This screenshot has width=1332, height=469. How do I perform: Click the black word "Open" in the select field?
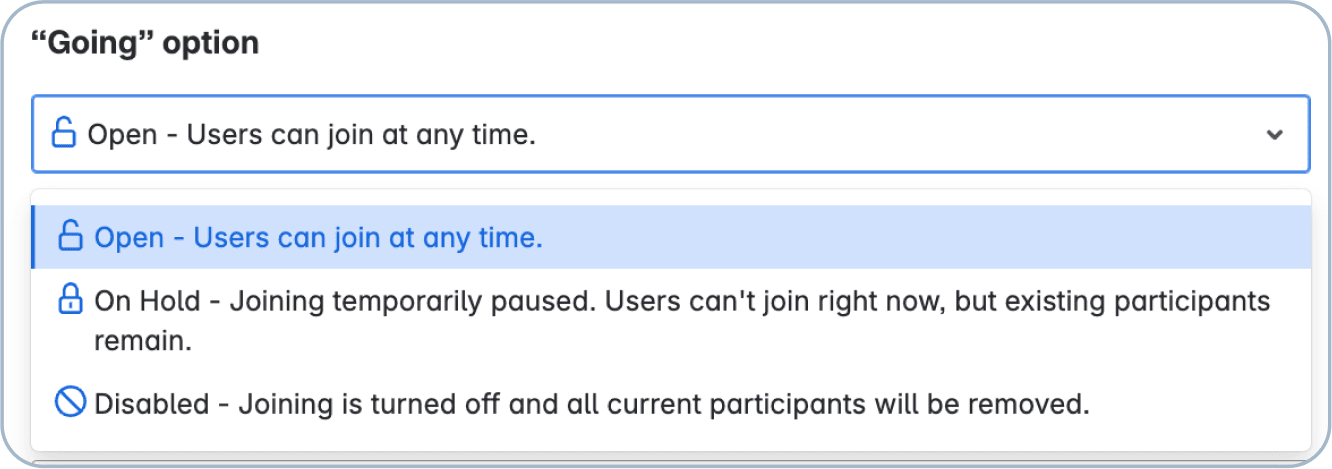(x=122, y=134)
